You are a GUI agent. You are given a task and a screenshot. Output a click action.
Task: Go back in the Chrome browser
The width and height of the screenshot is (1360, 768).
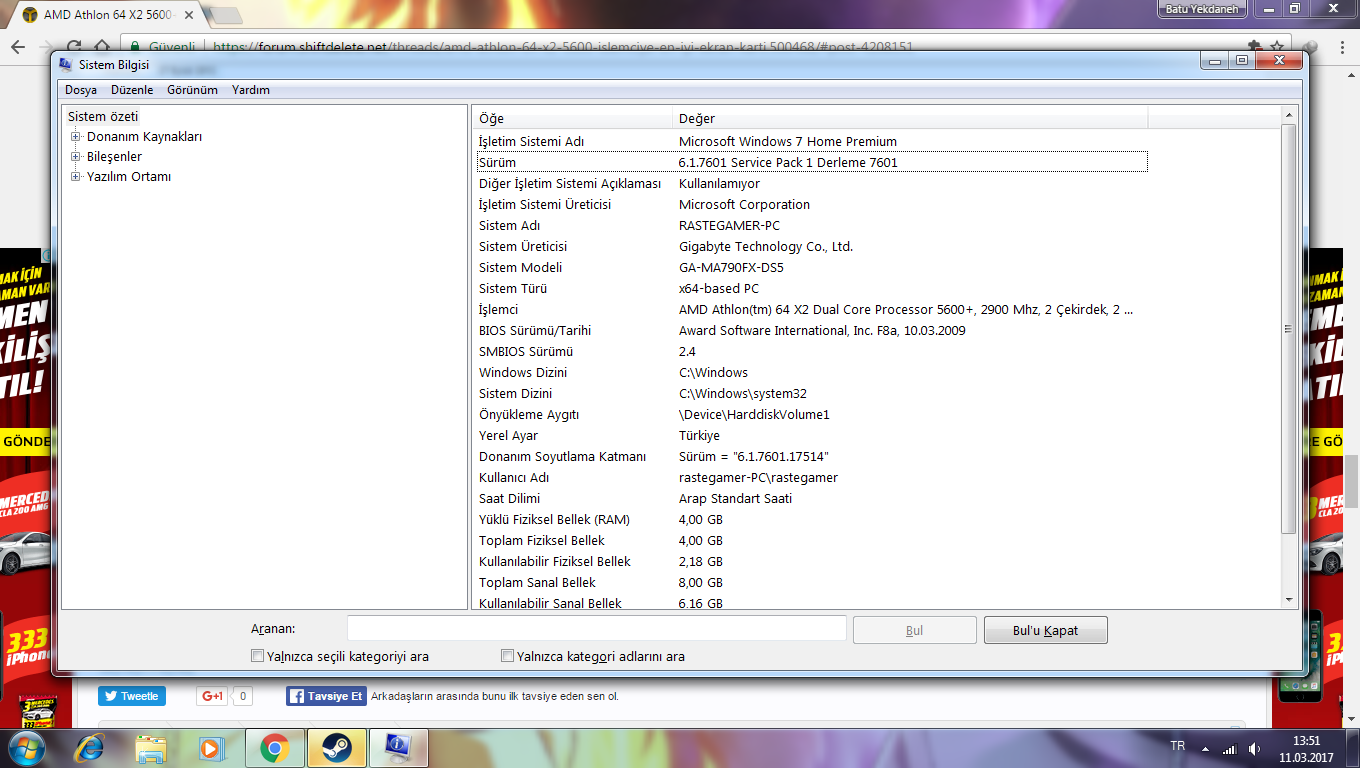[x=17, y=47]
